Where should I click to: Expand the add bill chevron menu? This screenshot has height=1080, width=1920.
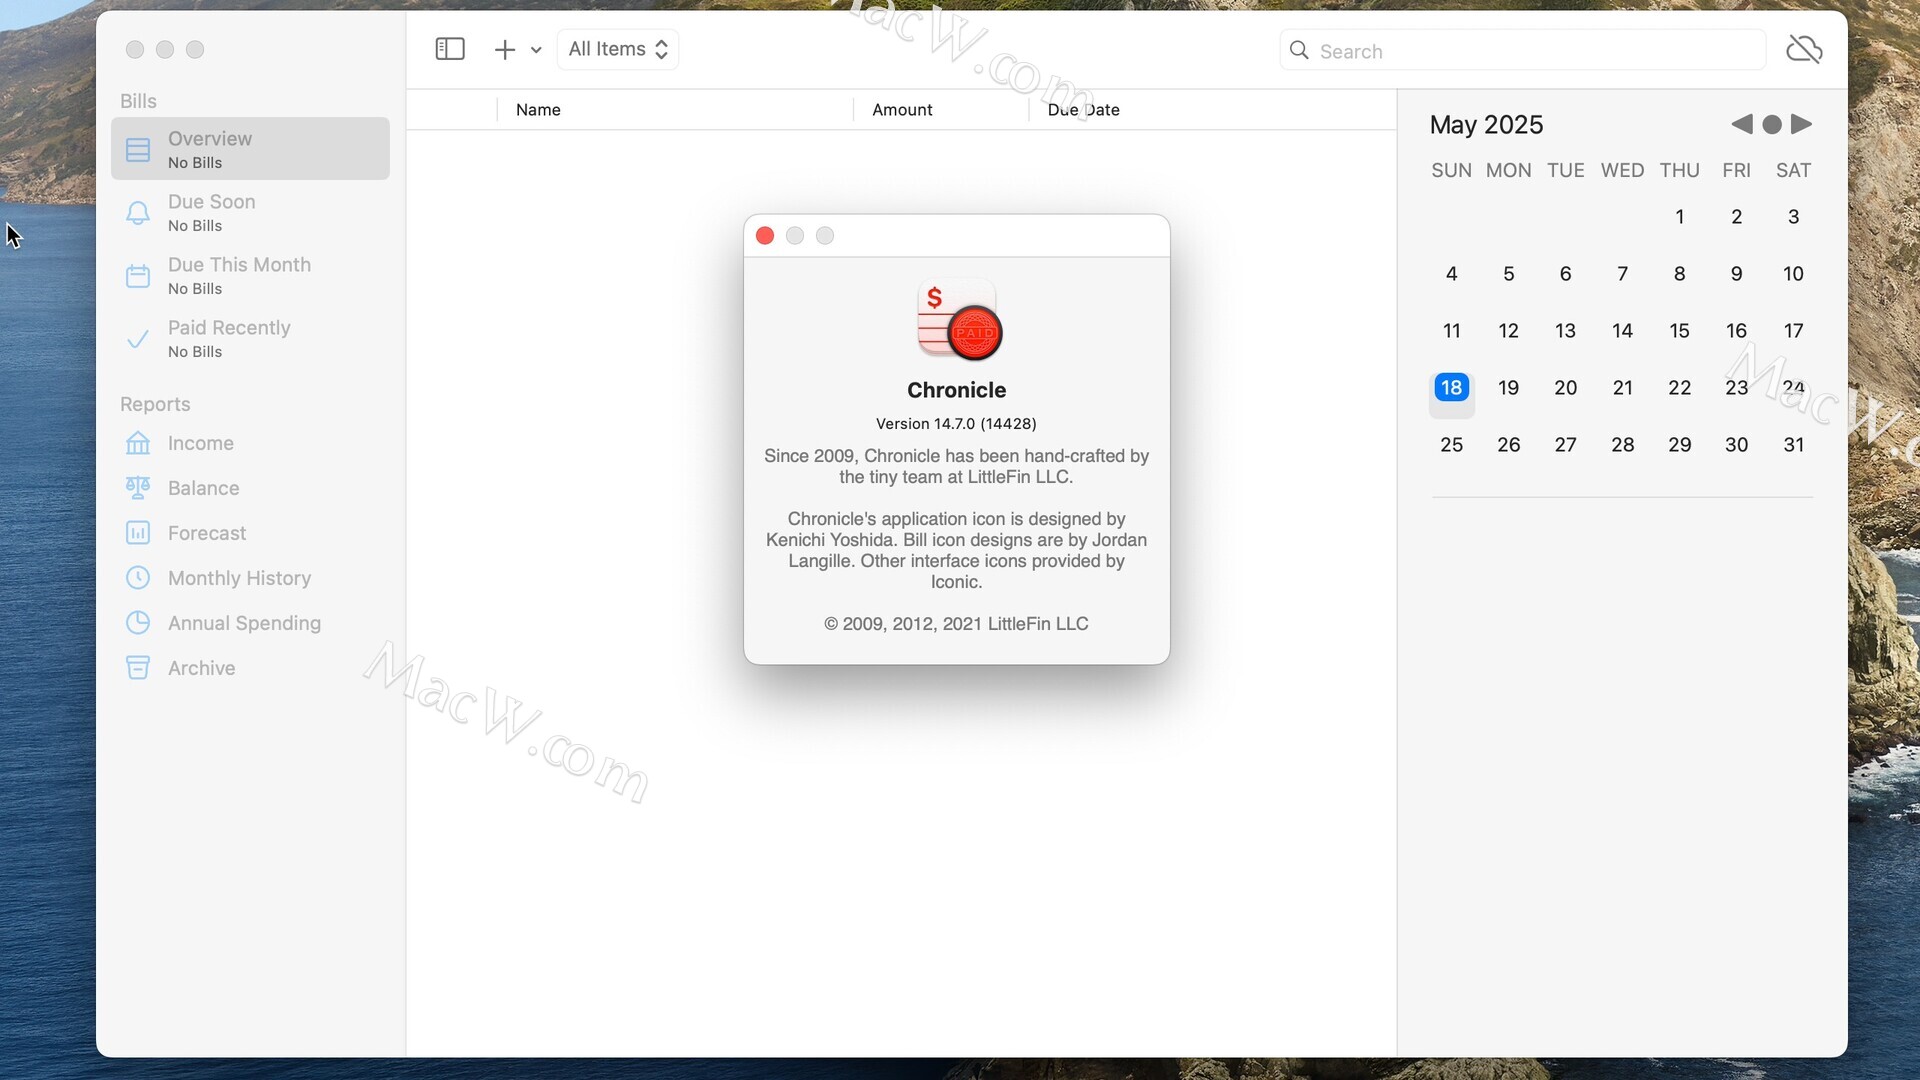pos(536,50)
